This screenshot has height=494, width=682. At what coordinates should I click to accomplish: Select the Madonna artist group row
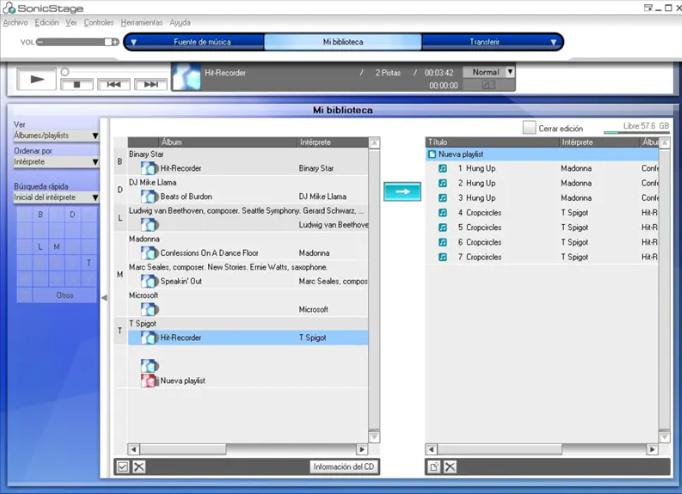click(247, 239)
